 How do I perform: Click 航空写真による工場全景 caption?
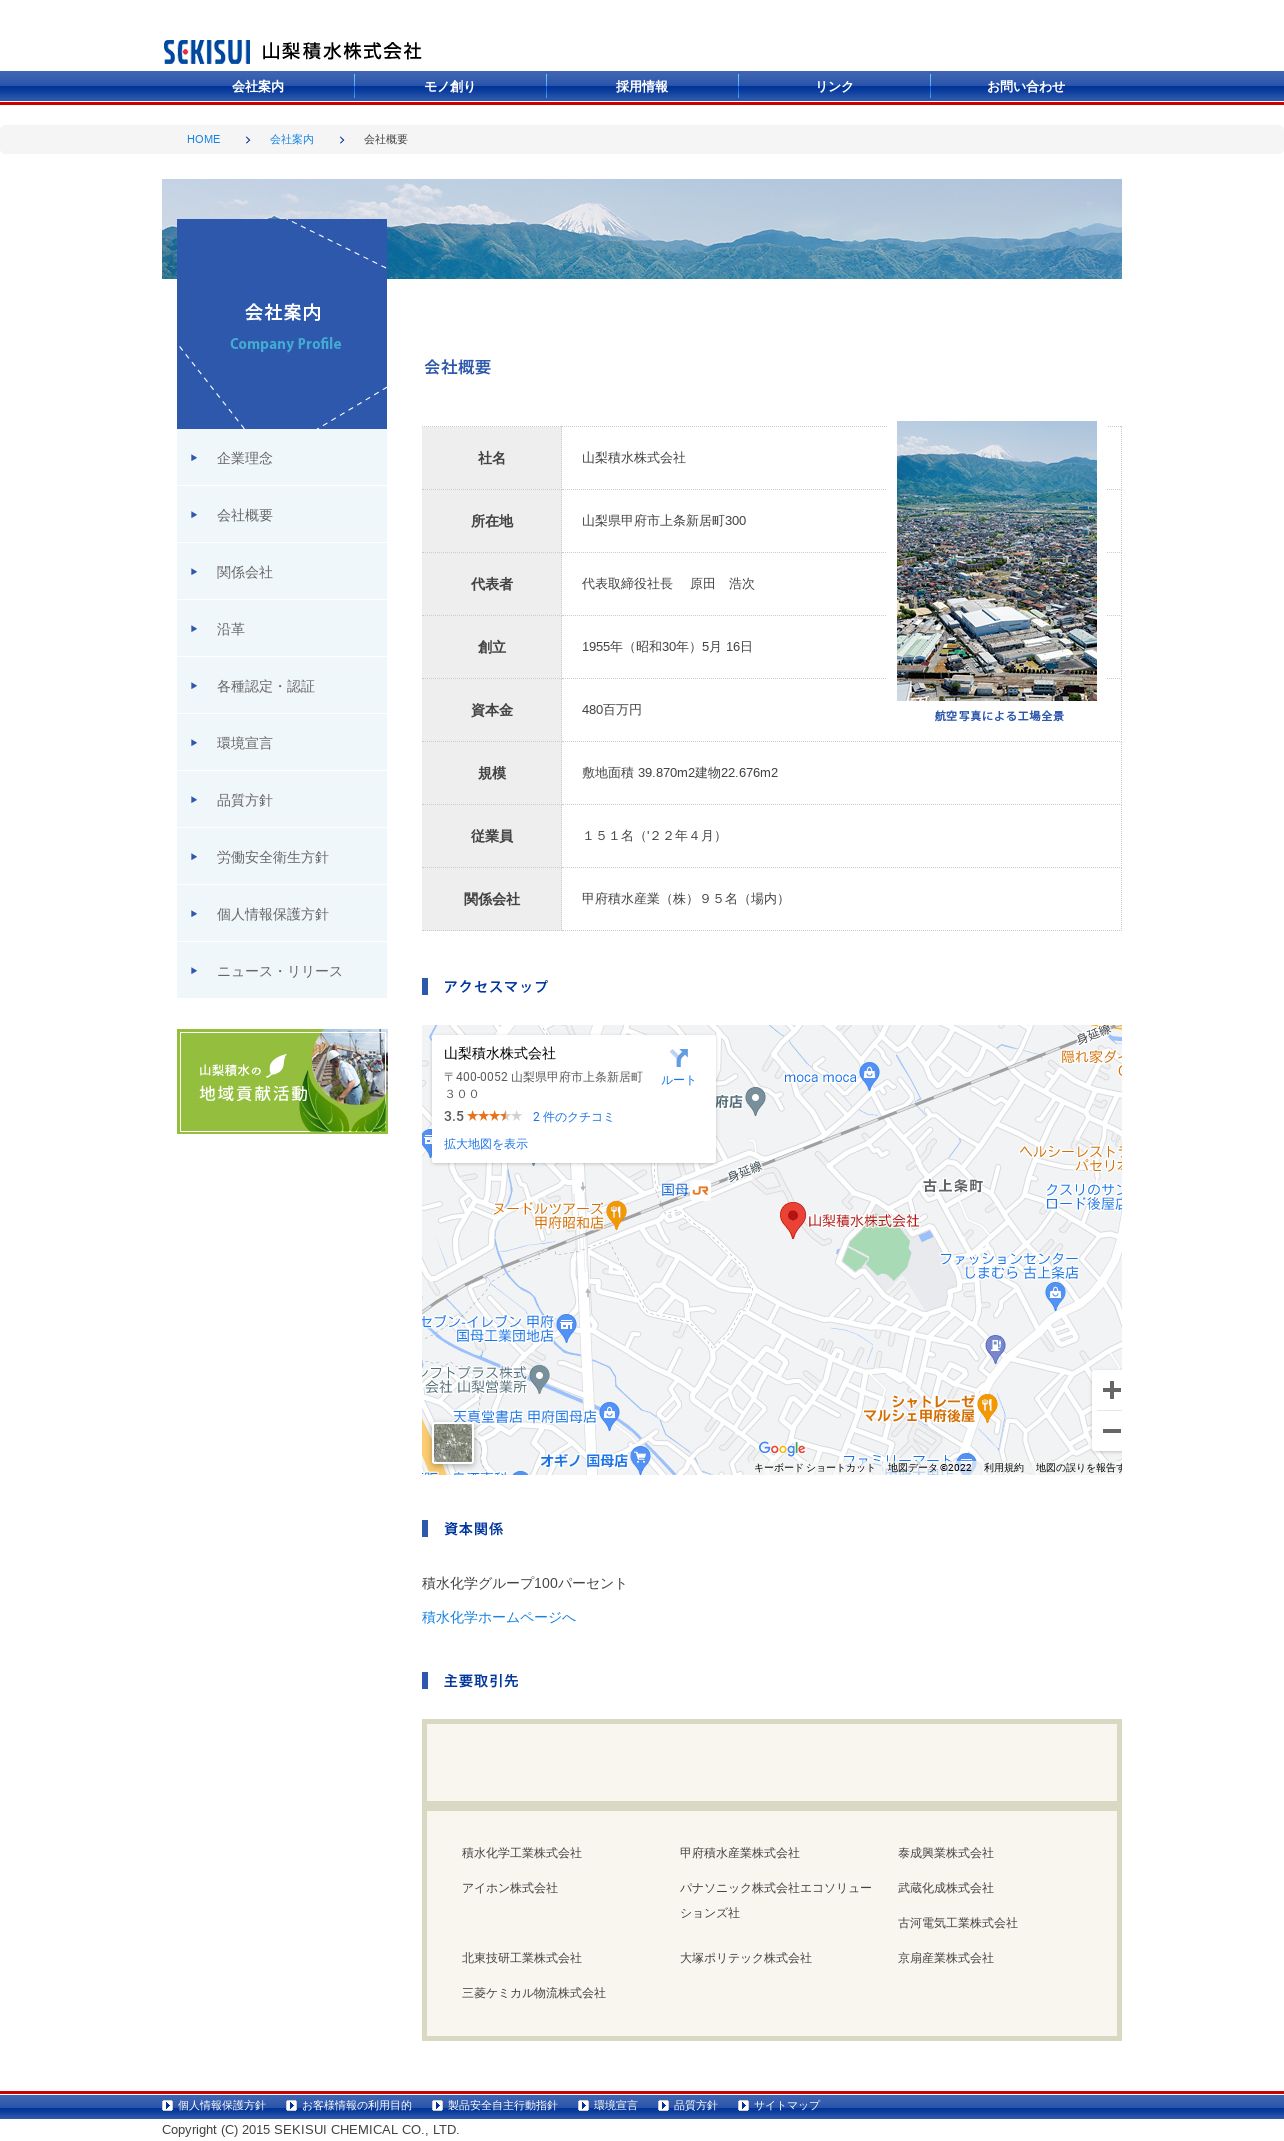[x=999, y=716]
